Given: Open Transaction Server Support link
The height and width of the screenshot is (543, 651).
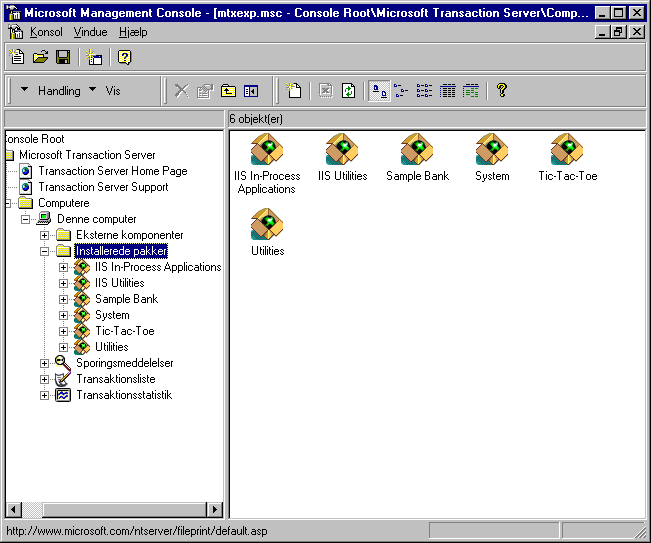Looking at the screenshot, I should (103, 187).
